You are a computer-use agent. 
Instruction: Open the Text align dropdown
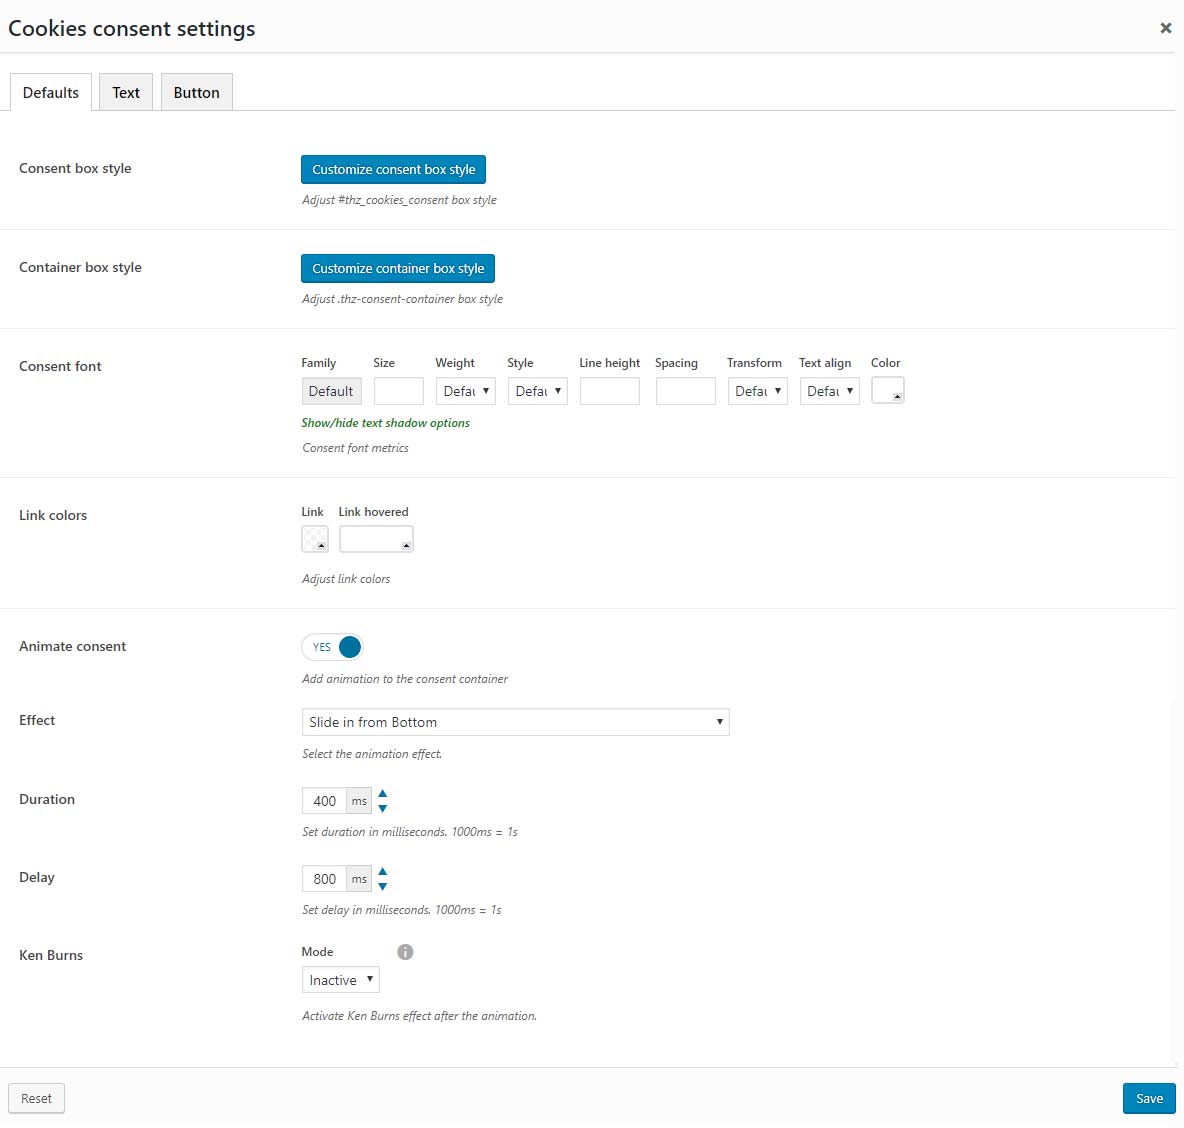coord(829,391)
